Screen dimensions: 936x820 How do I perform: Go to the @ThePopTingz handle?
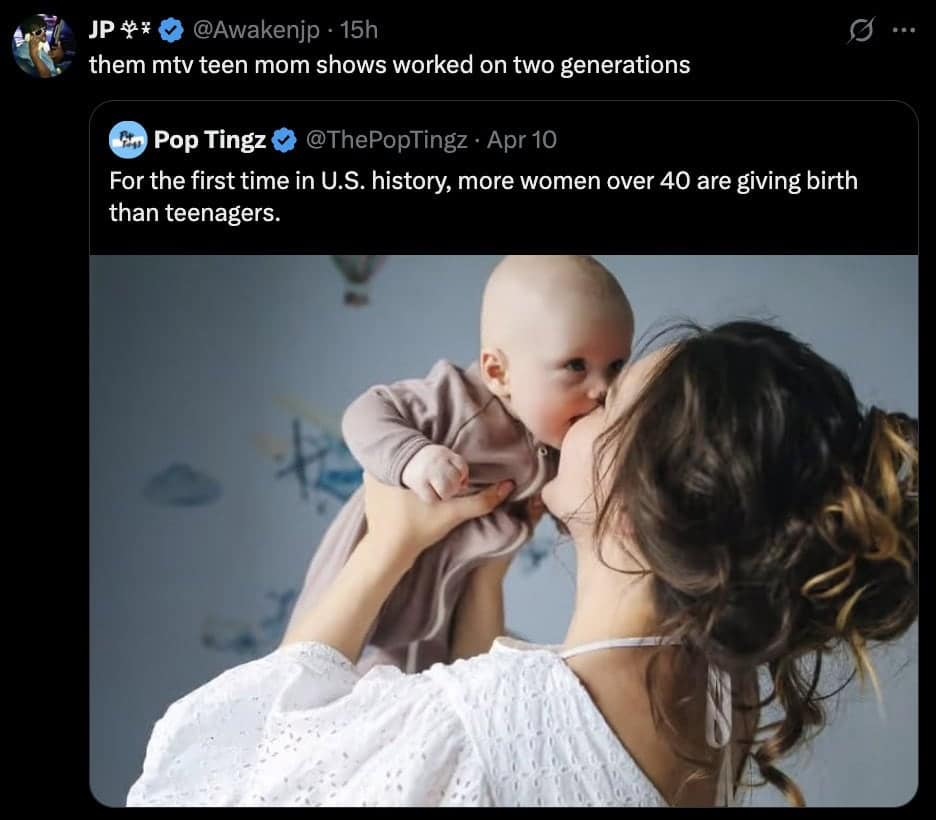tap(385, 140)
